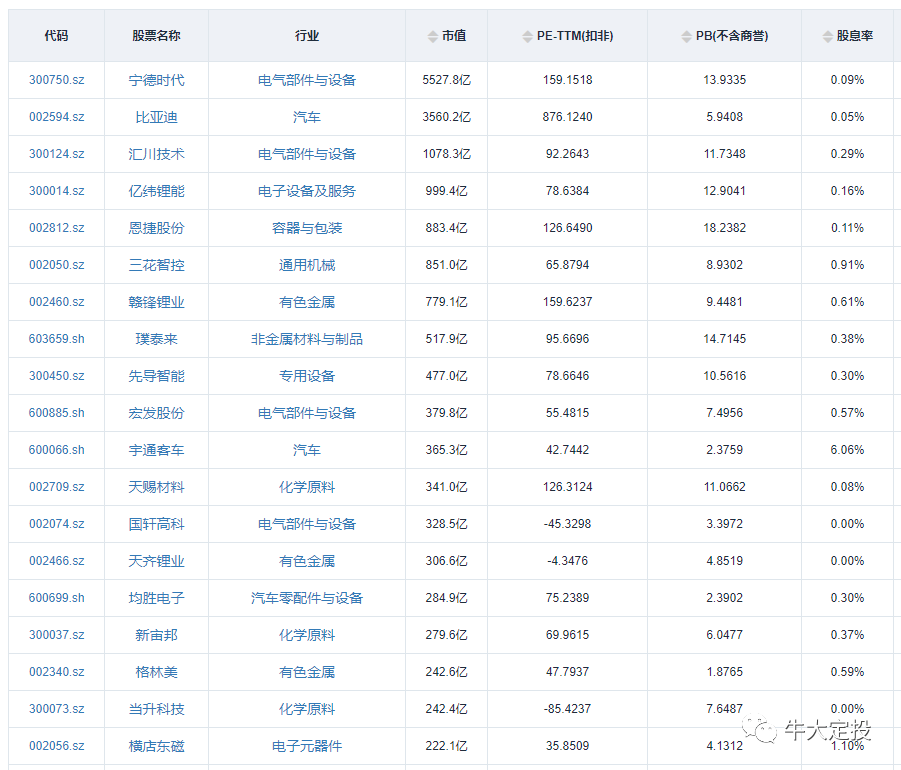The height and width of the screenshot is (770, 901).
Task: Open the 宇通客车 stock name link
Action: [156, 450]
